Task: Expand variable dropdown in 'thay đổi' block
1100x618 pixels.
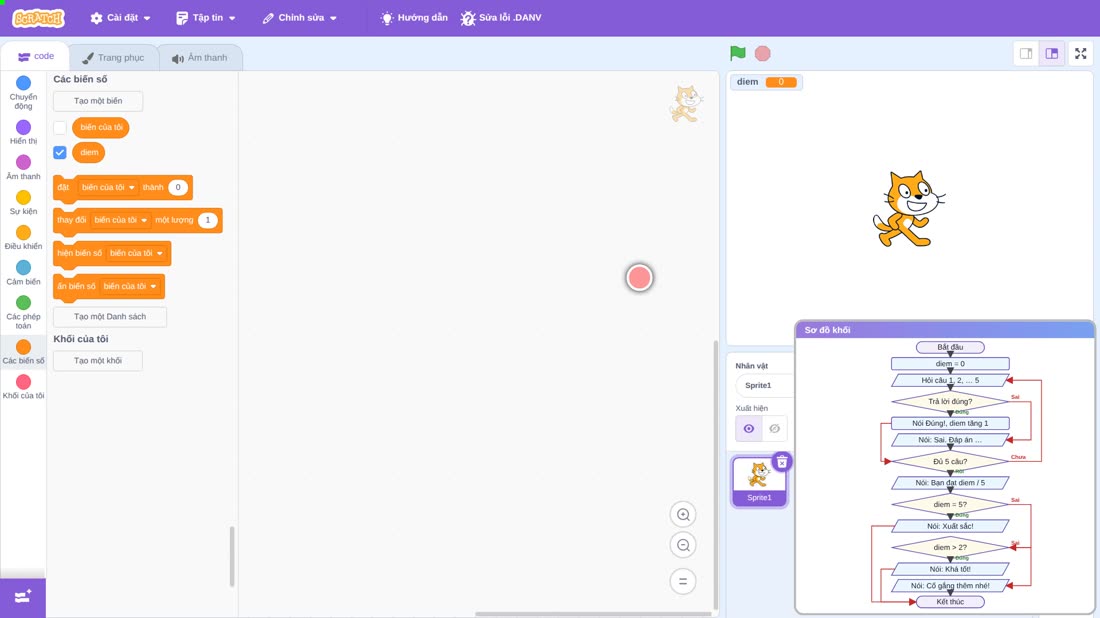Action: point(121,220)
